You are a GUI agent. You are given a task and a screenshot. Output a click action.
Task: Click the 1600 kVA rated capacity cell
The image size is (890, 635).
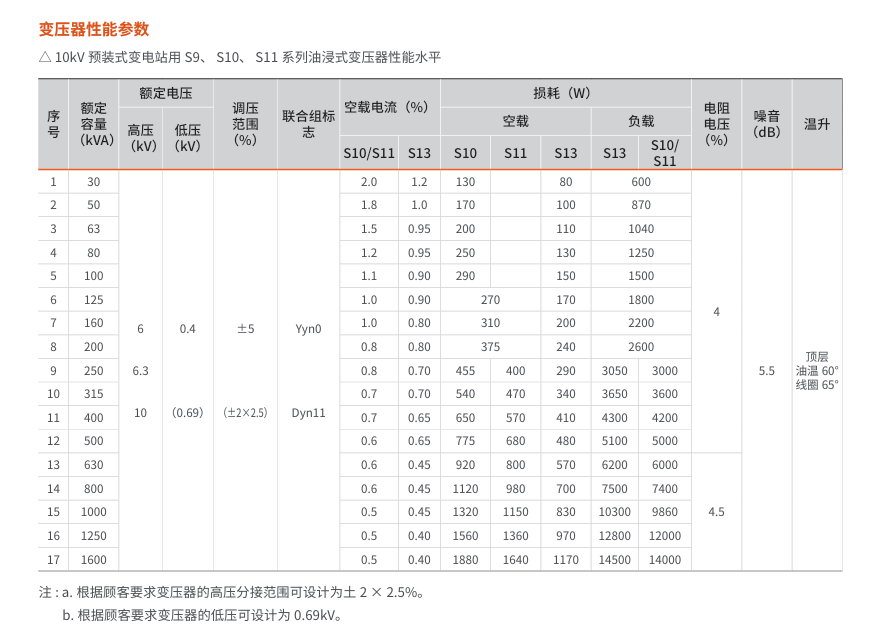tap(94, 559)
